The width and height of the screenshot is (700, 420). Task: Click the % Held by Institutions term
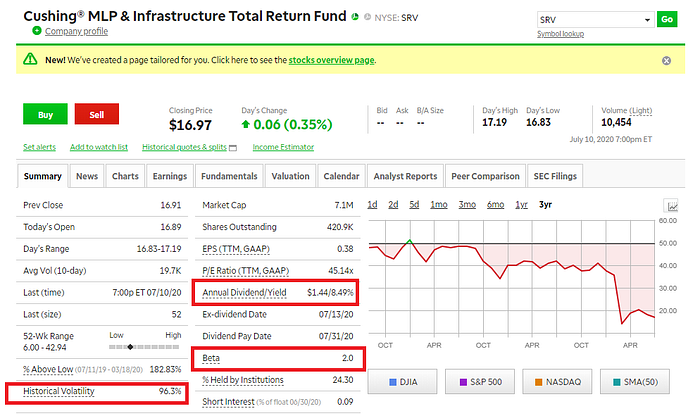click(x=243, y=380)
